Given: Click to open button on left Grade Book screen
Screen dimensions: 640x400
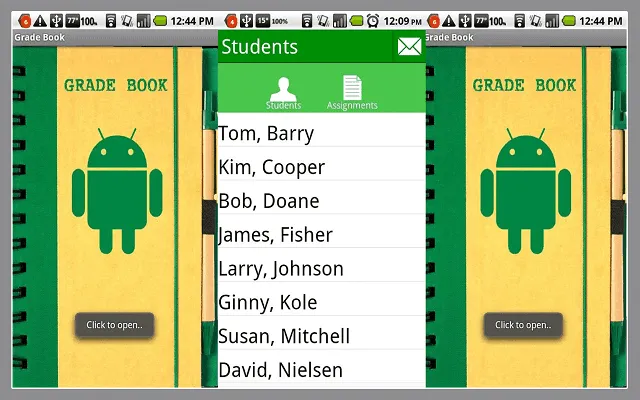Looking at the screenshot, I should (x=114, y=325).
